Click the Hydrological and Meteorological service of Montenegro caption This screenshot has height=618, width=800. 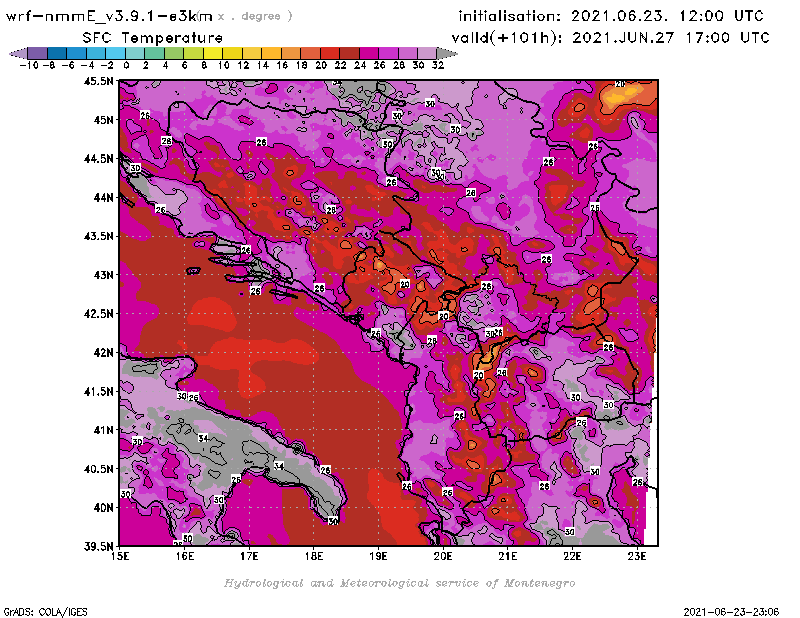399,583
